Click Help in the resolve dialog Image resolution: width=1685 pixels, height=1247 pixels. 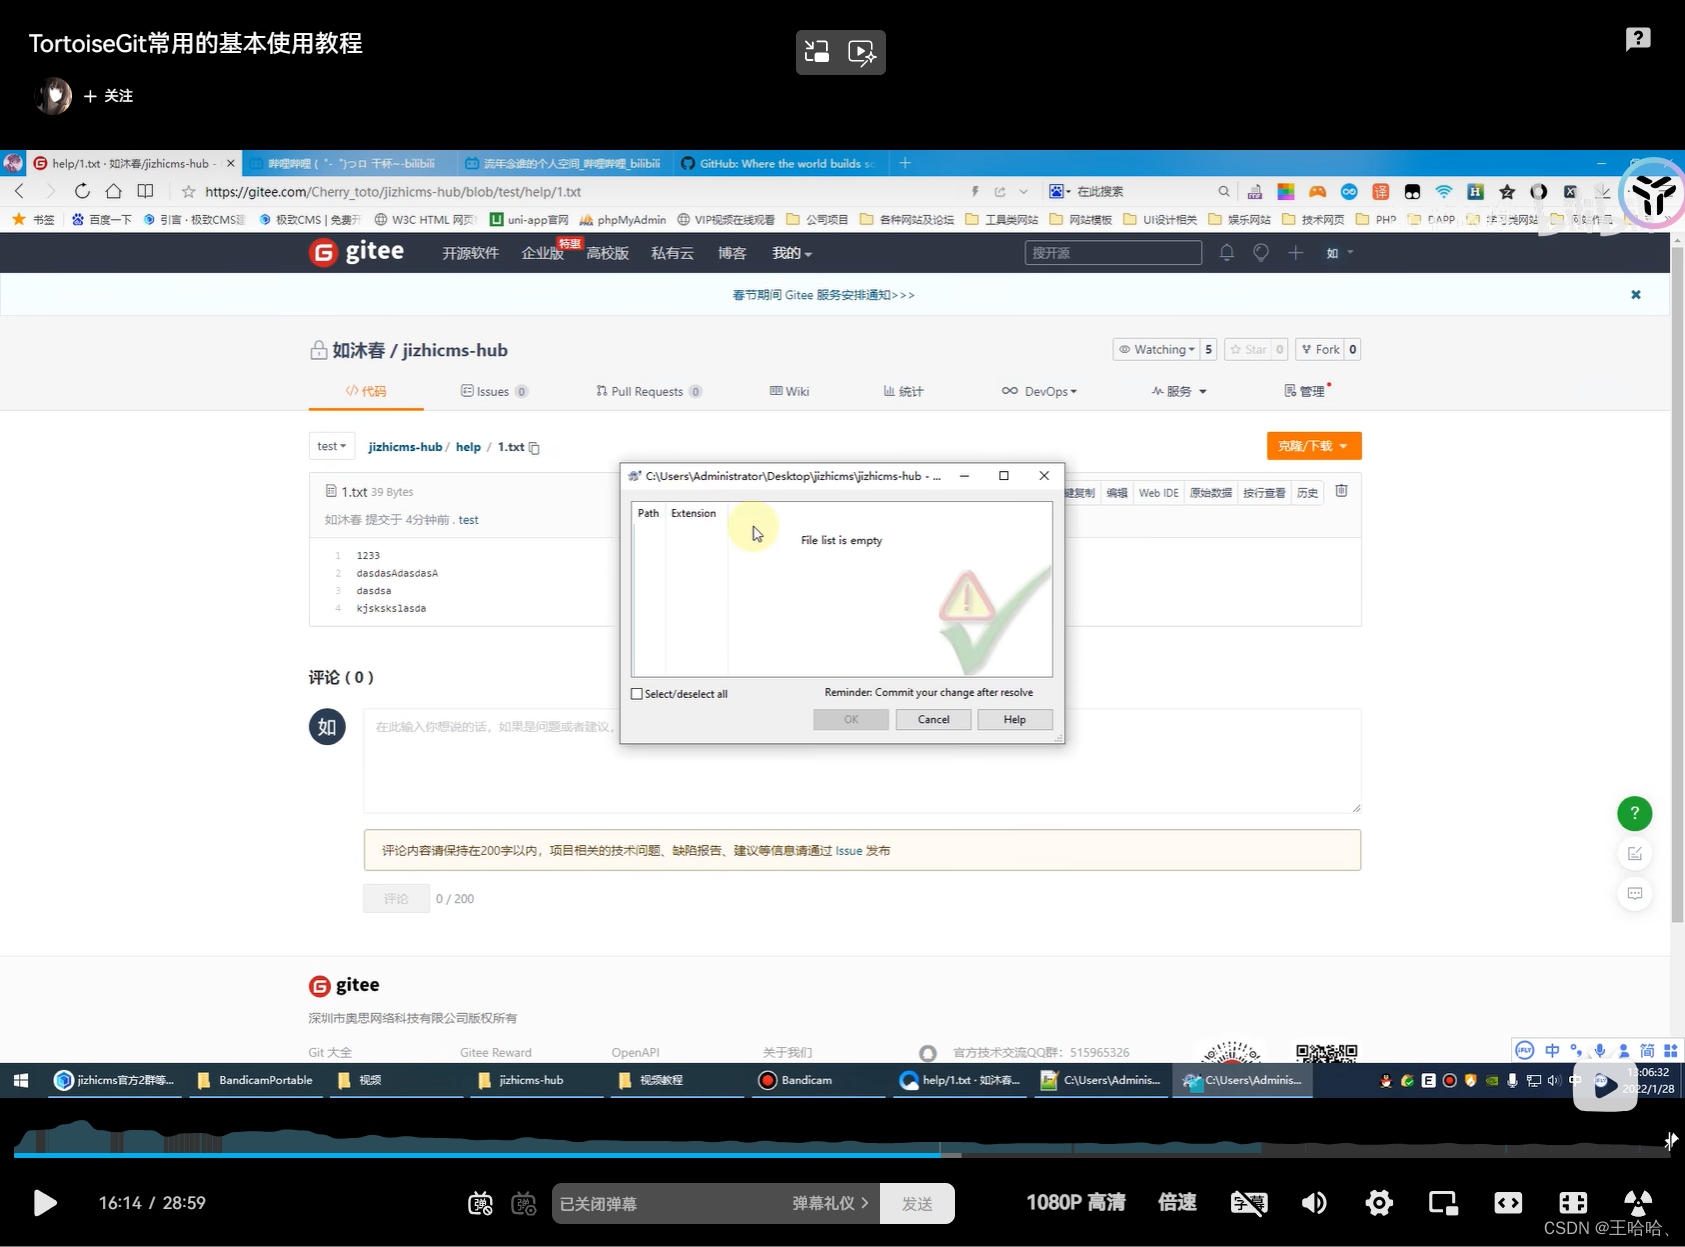[x=1014, y=719]
